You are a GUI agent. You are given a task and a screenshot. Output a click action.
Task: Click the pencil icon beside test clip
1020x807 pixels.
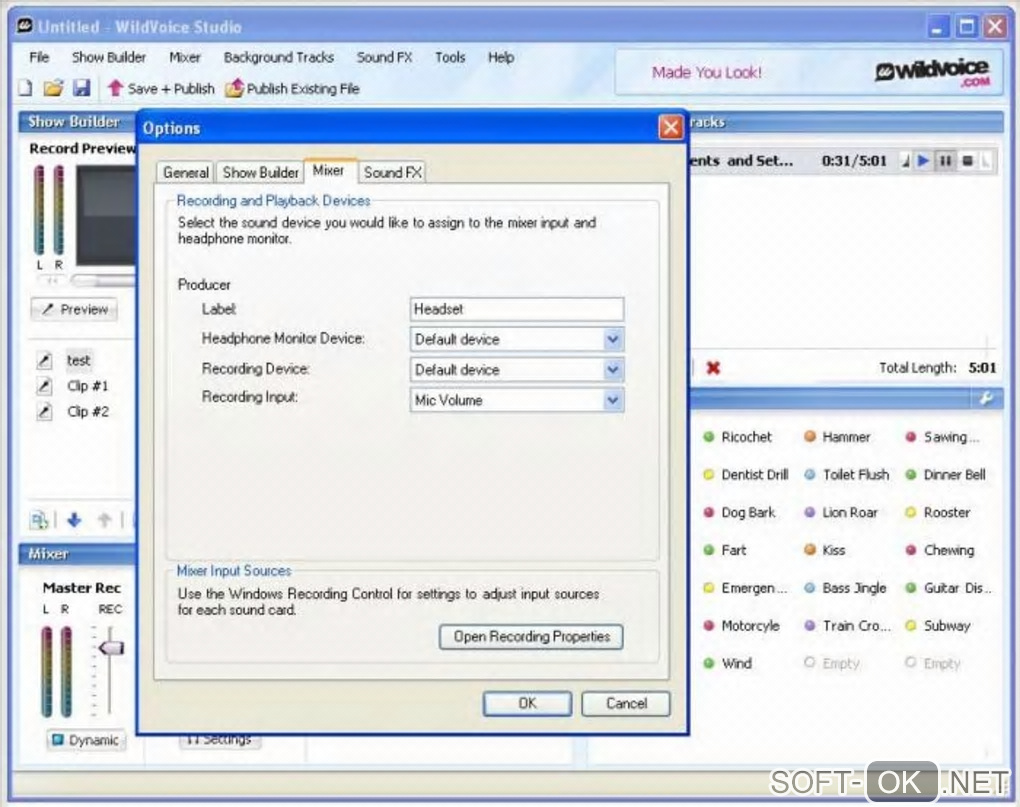tap(44, 361)
